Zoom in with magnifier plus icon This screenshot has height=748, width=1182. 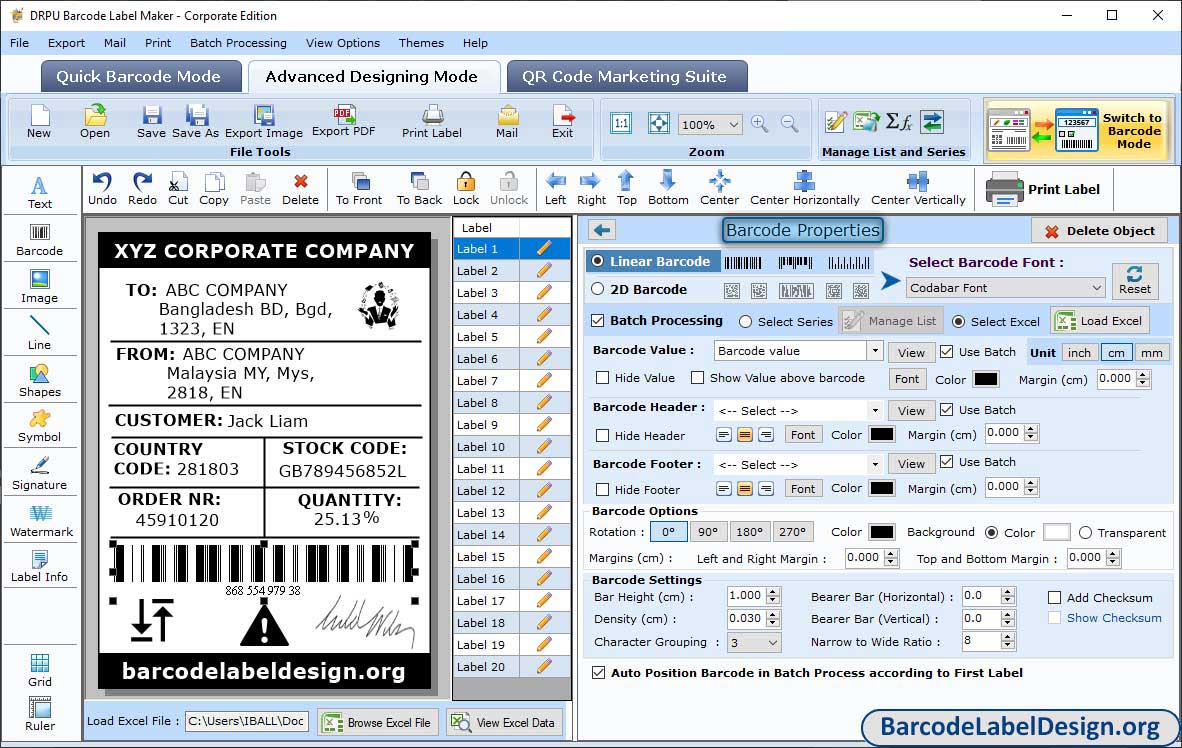coord(760,124)
